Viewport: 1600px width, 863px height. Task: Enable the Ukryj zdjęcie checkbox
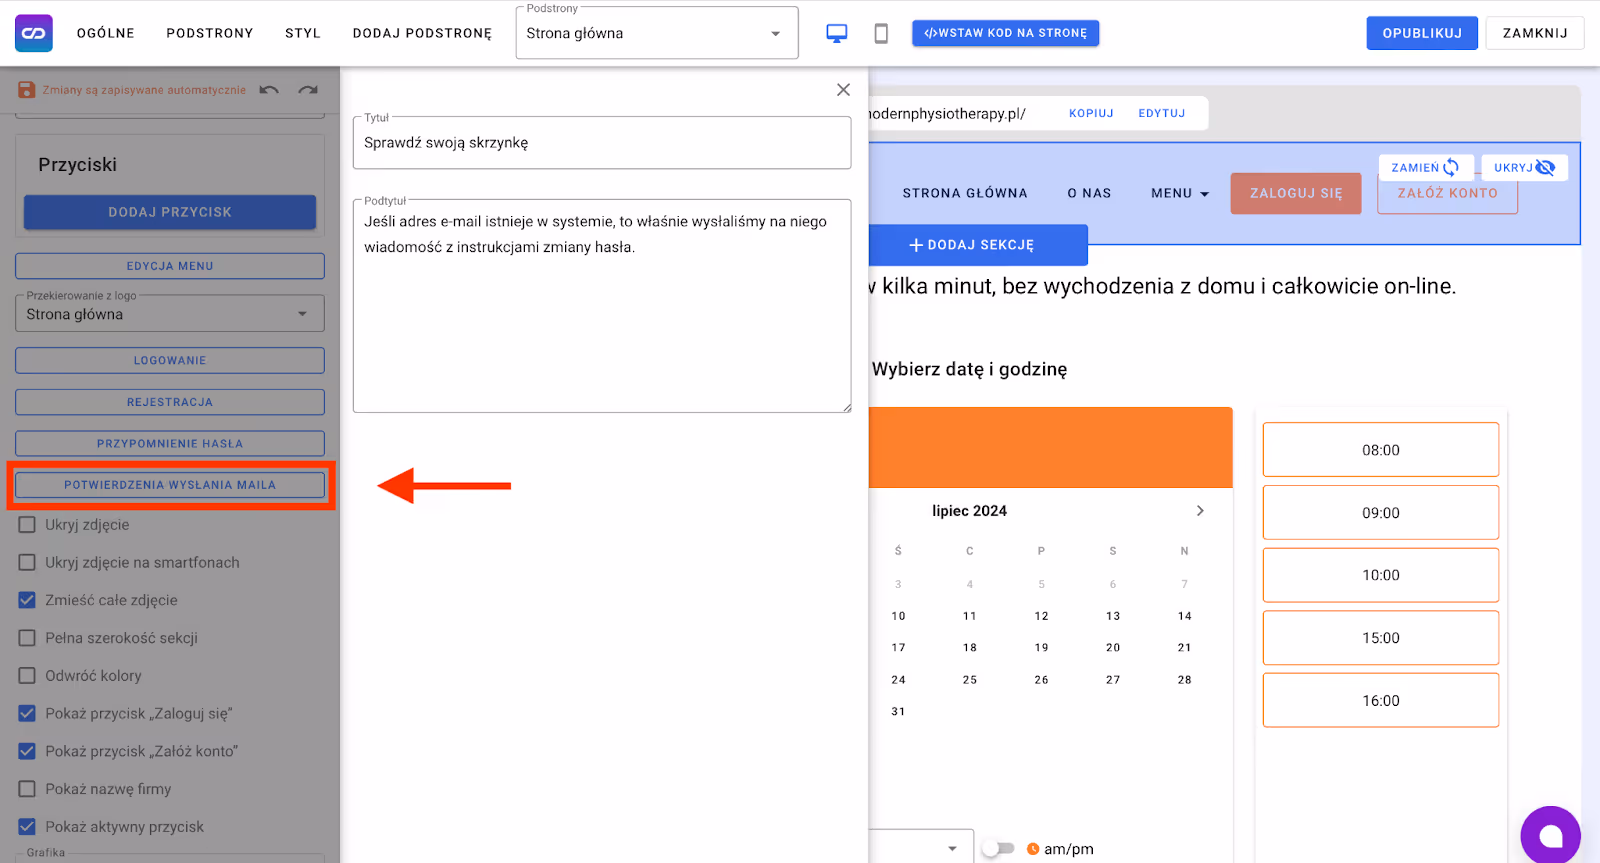point(27,525)
